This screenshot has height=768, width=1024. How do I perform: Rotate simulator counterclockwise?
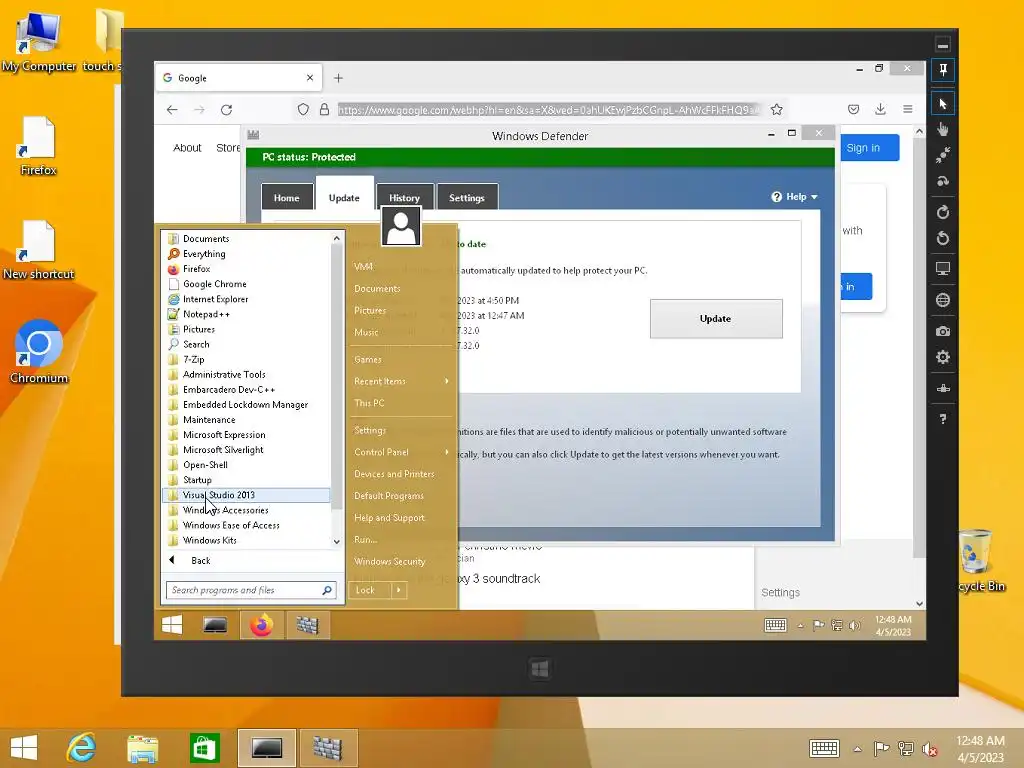[943, 238]
